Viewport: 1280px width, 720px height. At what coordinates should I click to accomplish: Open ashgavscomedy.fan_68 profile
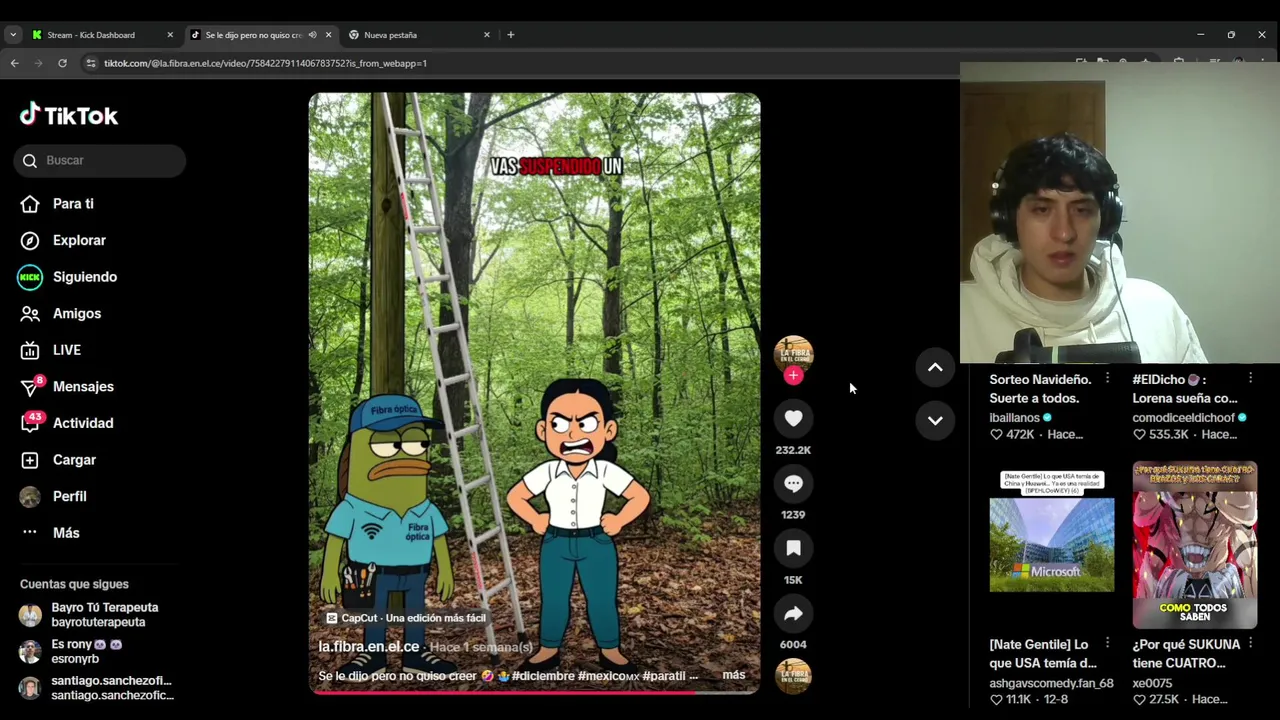(x=1051, y=683)
